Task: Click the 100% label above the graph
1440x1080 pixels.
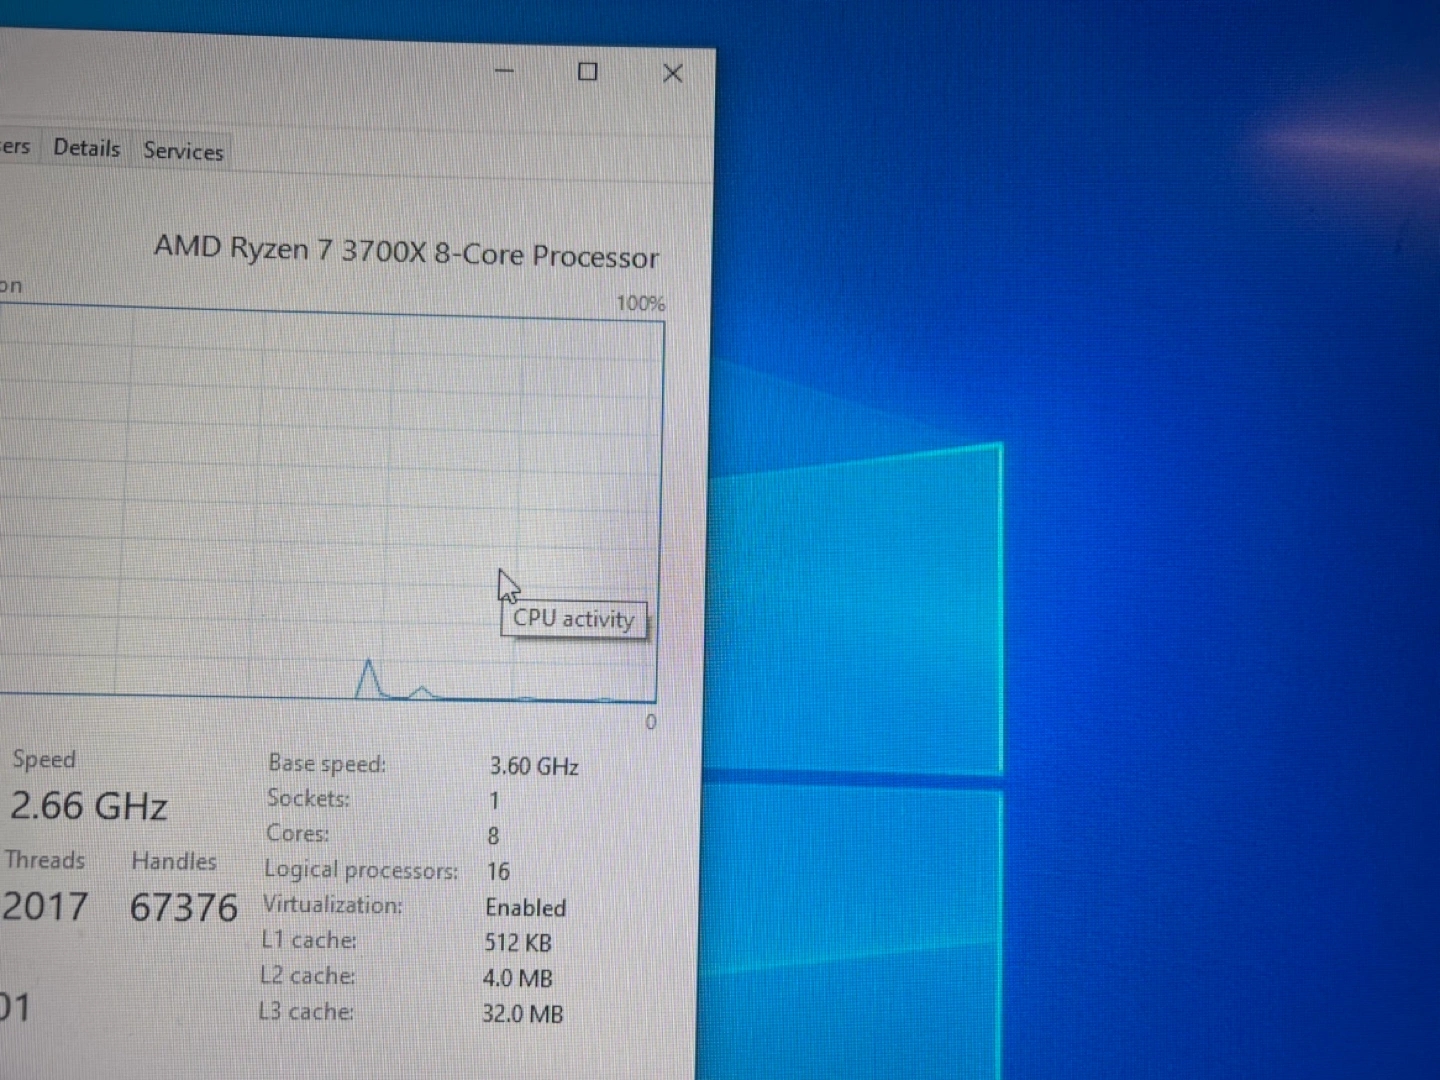Action: coord(640,303)
